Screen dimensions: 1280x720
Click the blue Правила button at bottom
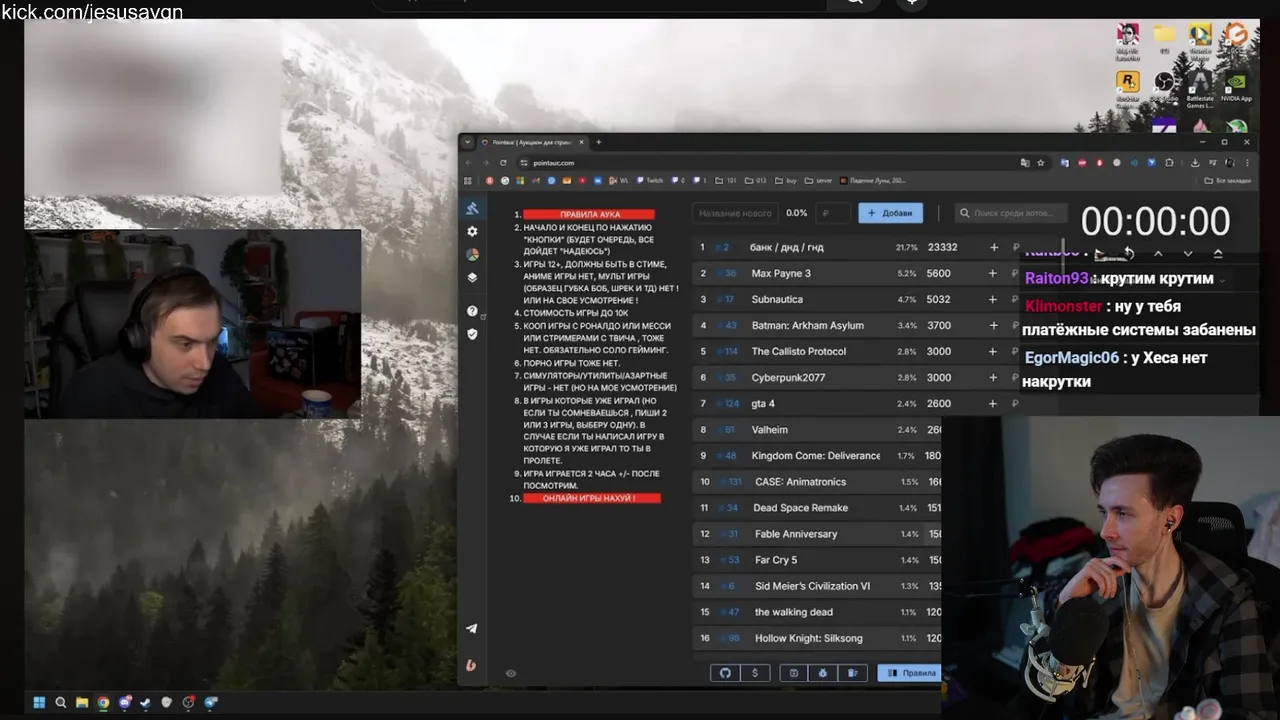tap(910, 673)
